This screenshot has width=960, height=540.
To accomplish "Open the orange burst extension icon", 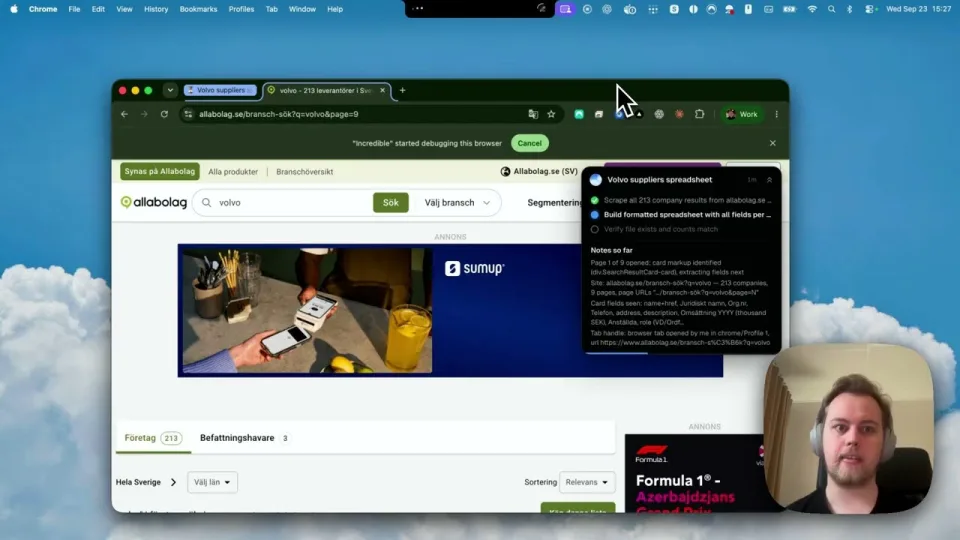I will 679,114.
